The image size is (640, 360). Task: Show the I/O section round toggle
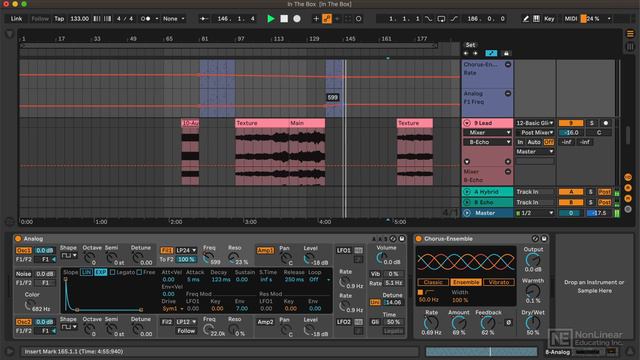coord(628,177)
